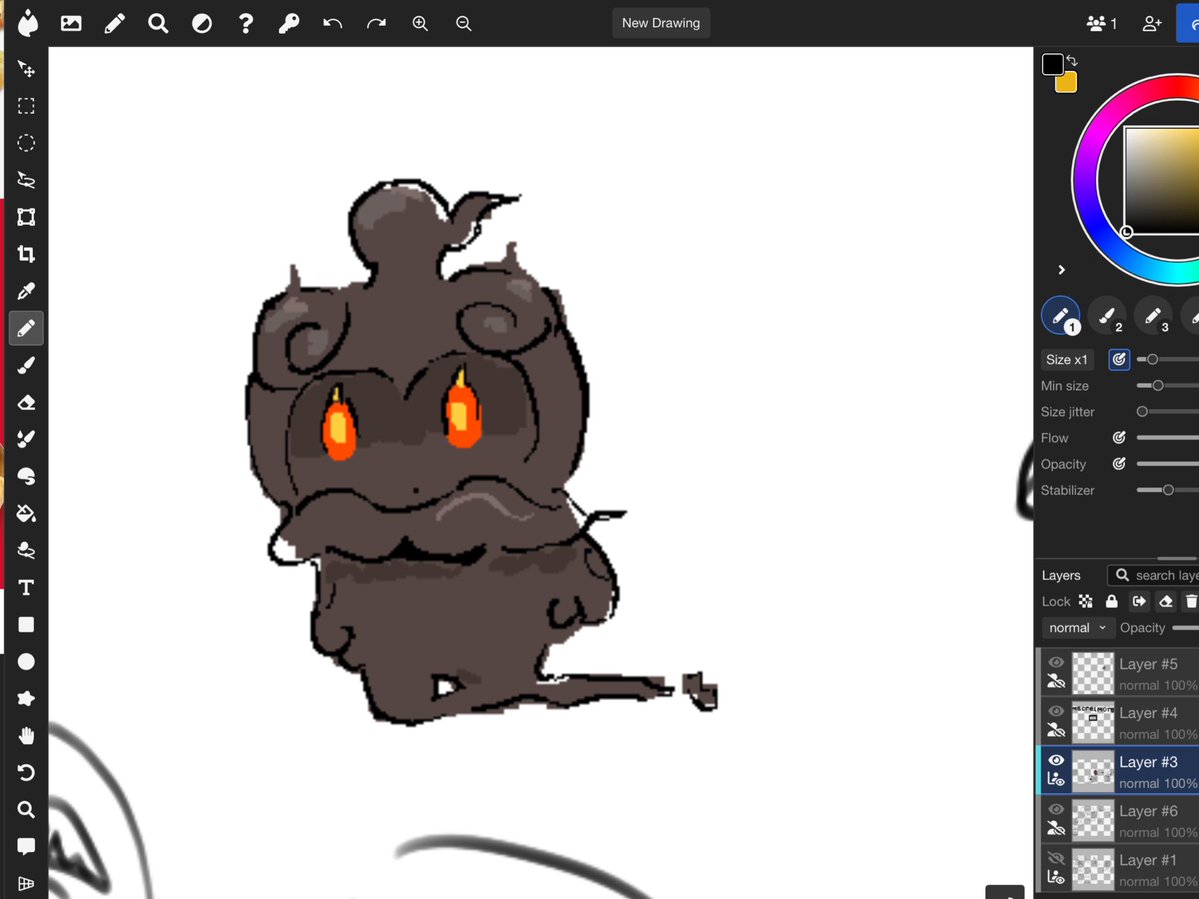This screenshot has width=1199, height=899.
Task: Open the normal blend mode dropdown
Action: click(1077, 628)
